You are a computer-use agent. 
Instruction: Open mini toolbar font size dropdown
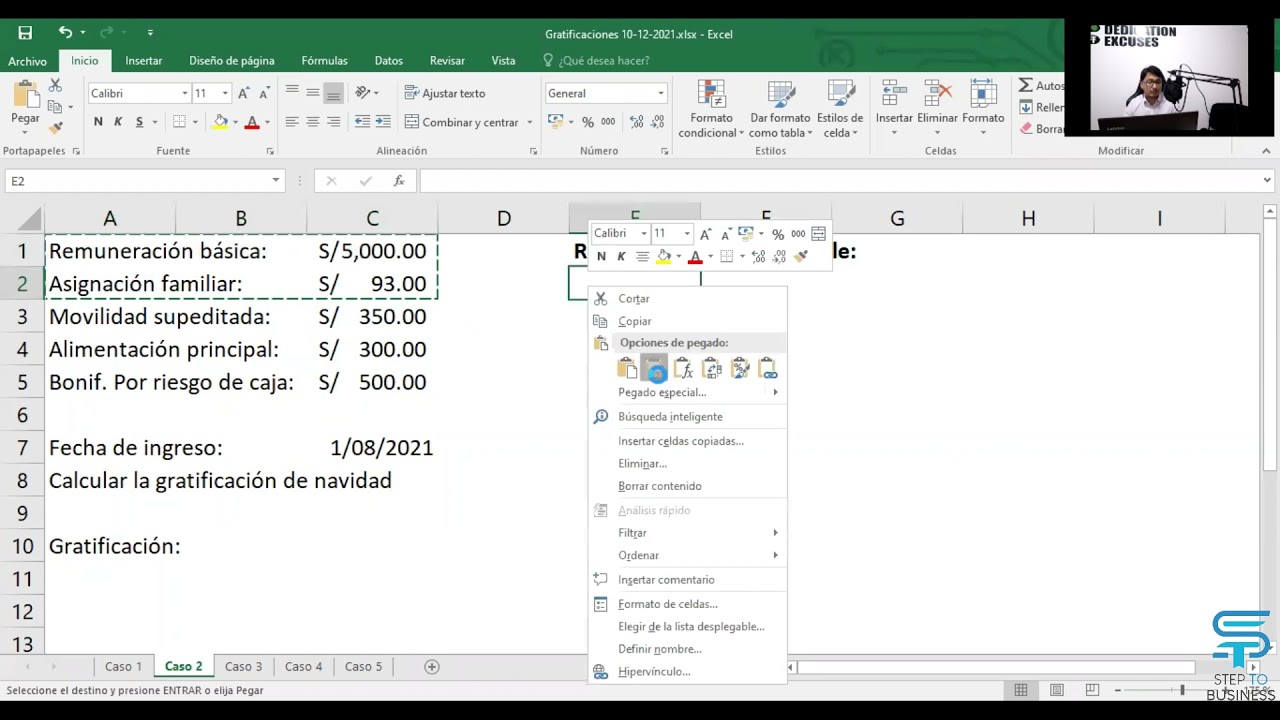pos(687,233)
